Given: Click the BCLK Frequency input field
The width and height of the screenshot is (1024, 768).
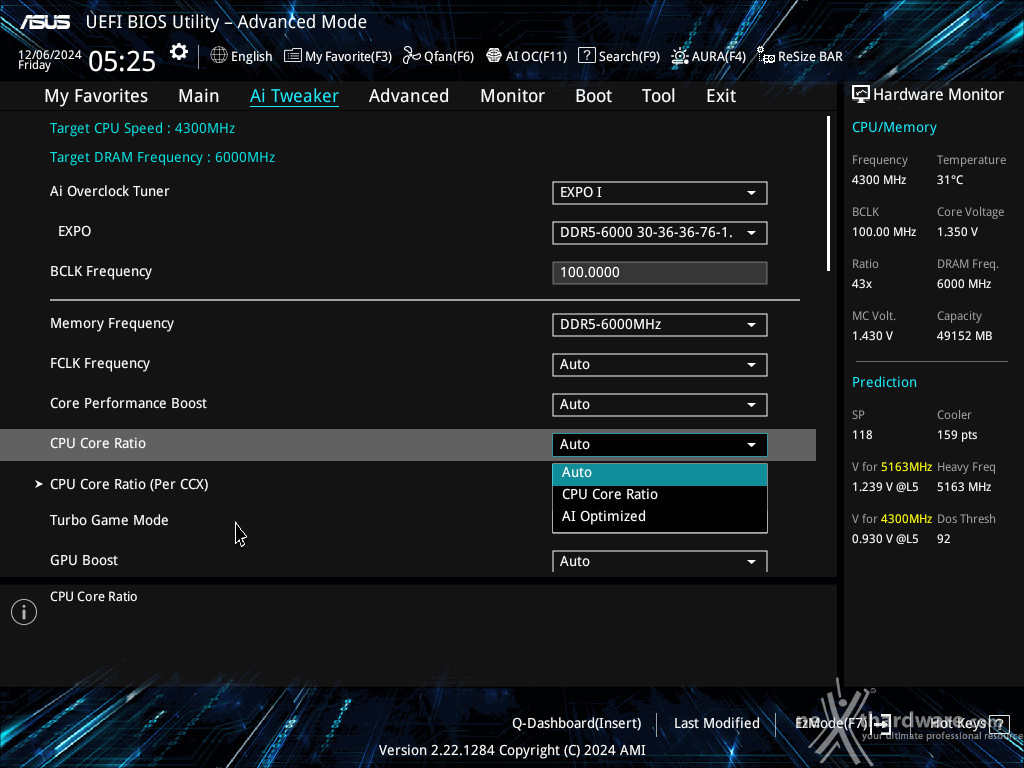Looking at the screenshot, I should coord(660,272).
